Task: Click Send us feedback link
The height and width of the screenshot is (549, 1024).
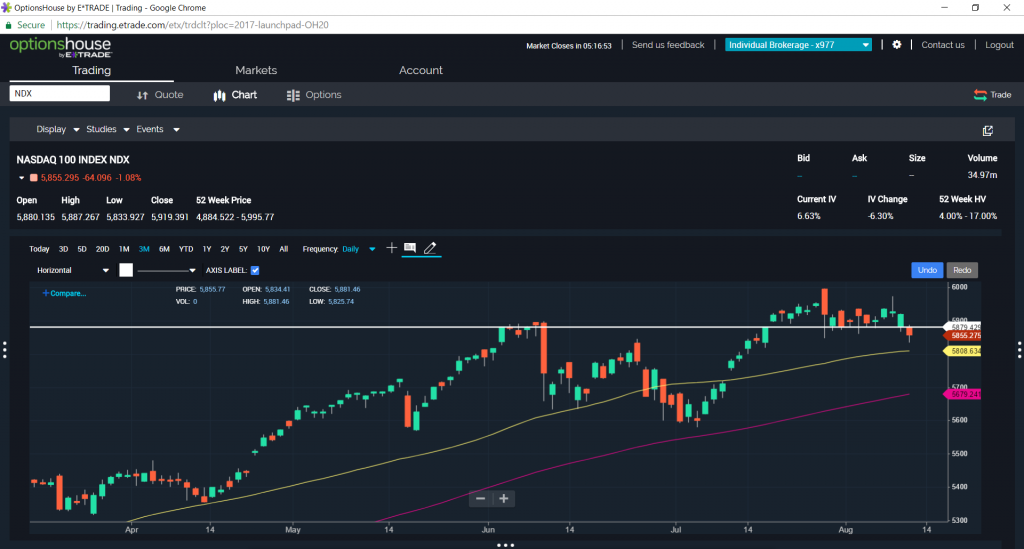Action: click(668, 45)
